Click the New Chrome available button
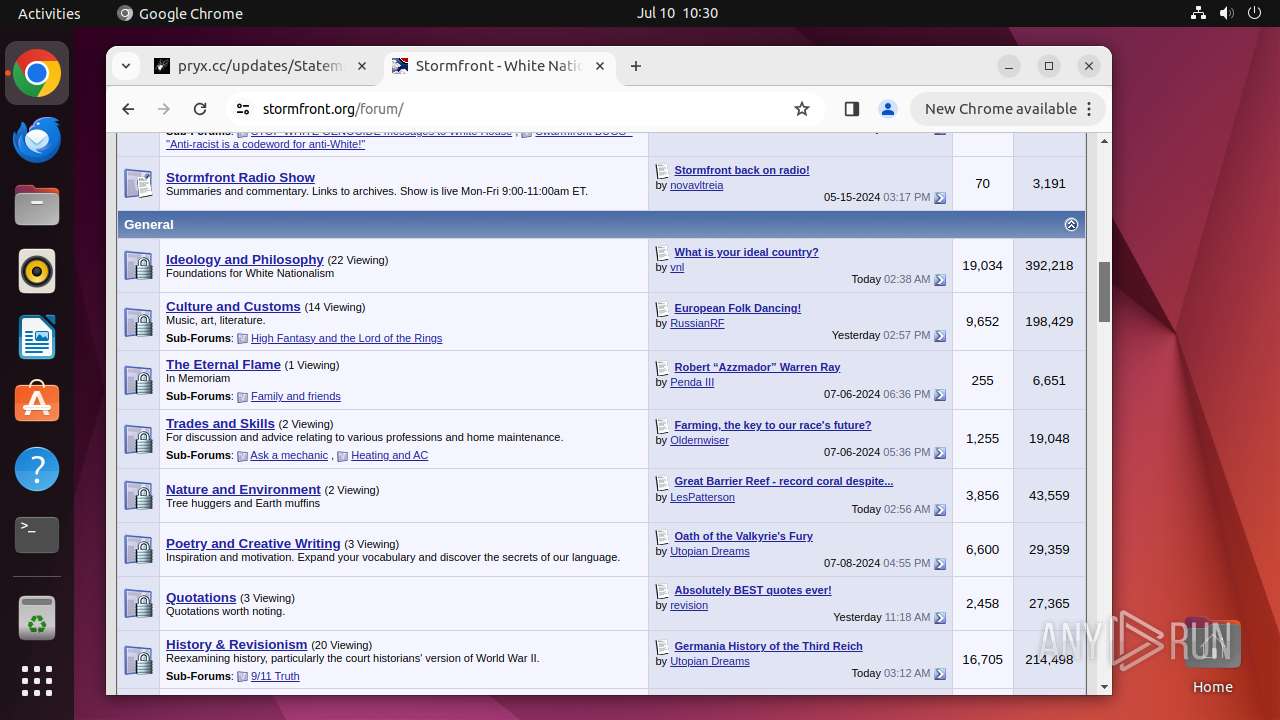 (1000, 109)
